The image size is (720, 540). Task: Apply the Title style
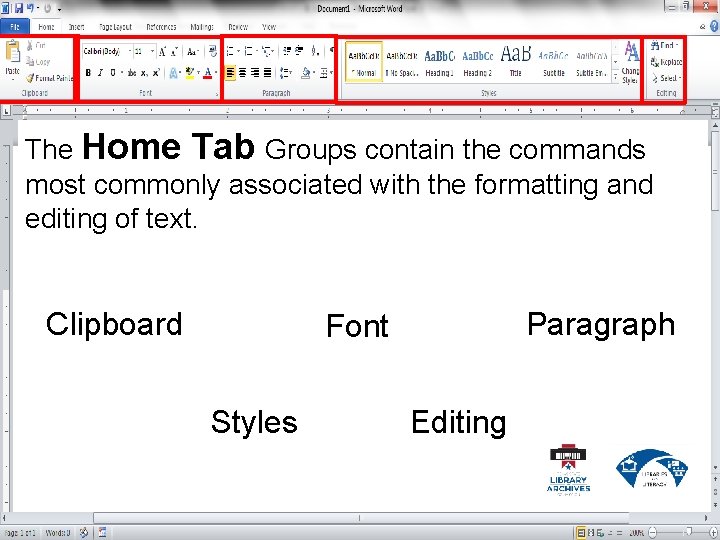coord(516,62)
